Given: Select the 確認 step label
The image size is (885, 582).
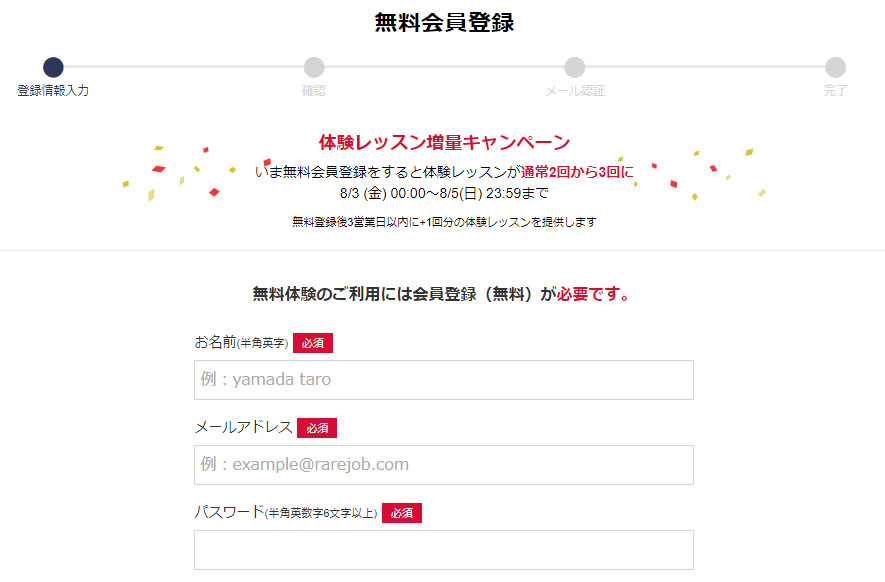Looking at the screenshot, I should pyautogui.click(x=314, y=90).
